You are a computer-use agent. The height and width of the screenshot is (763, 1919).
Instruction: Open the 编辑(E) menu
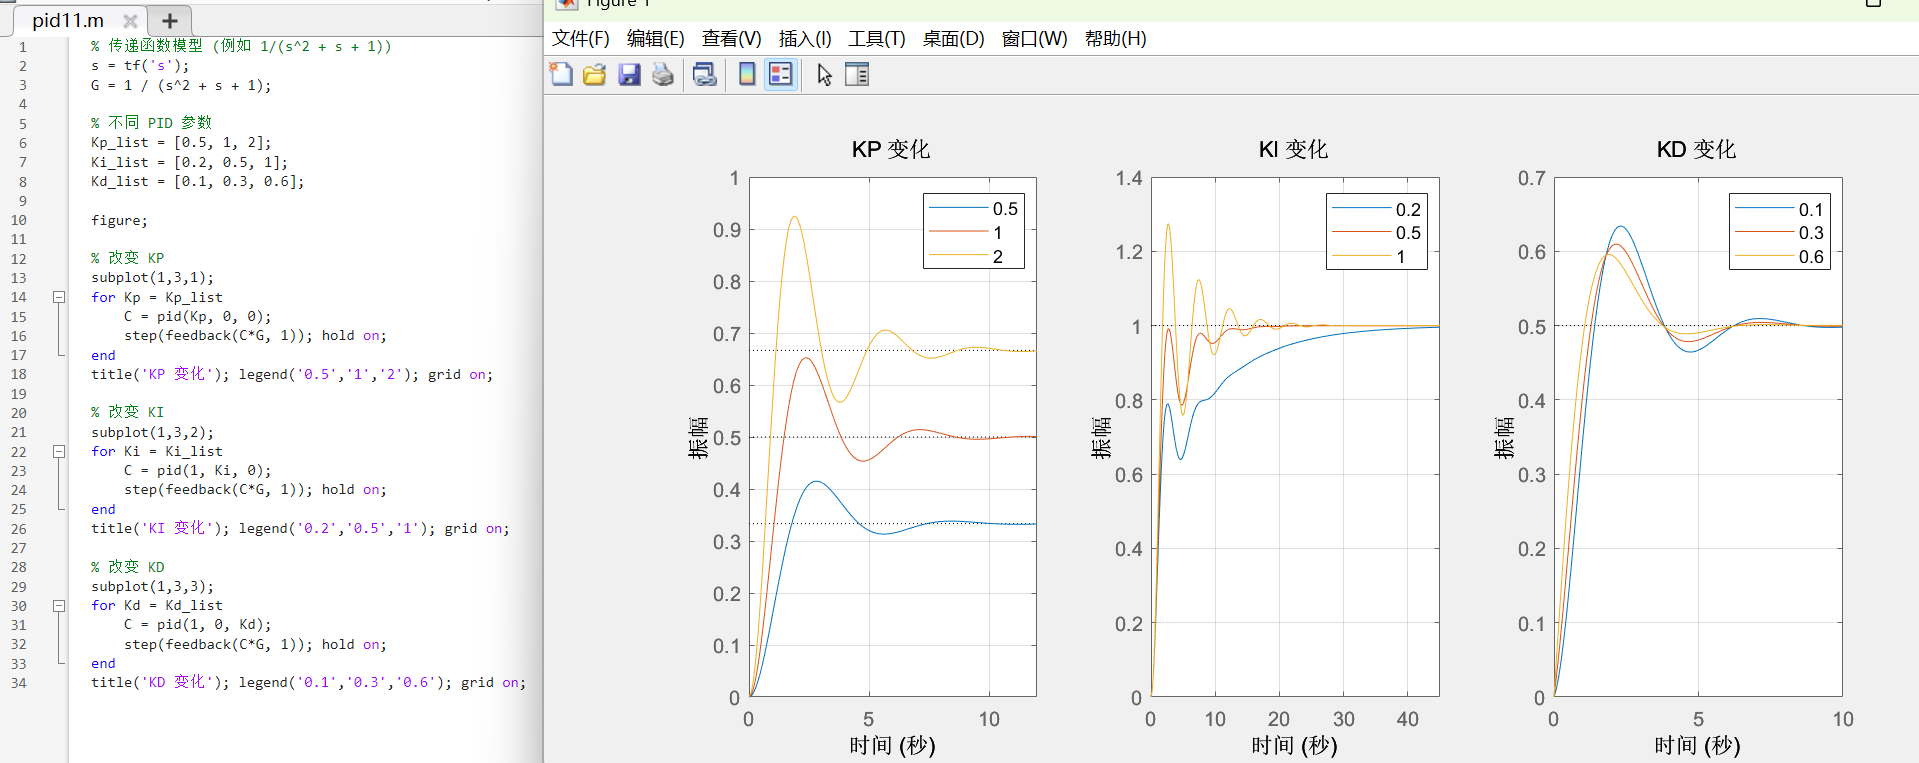[x=656, y=38]
